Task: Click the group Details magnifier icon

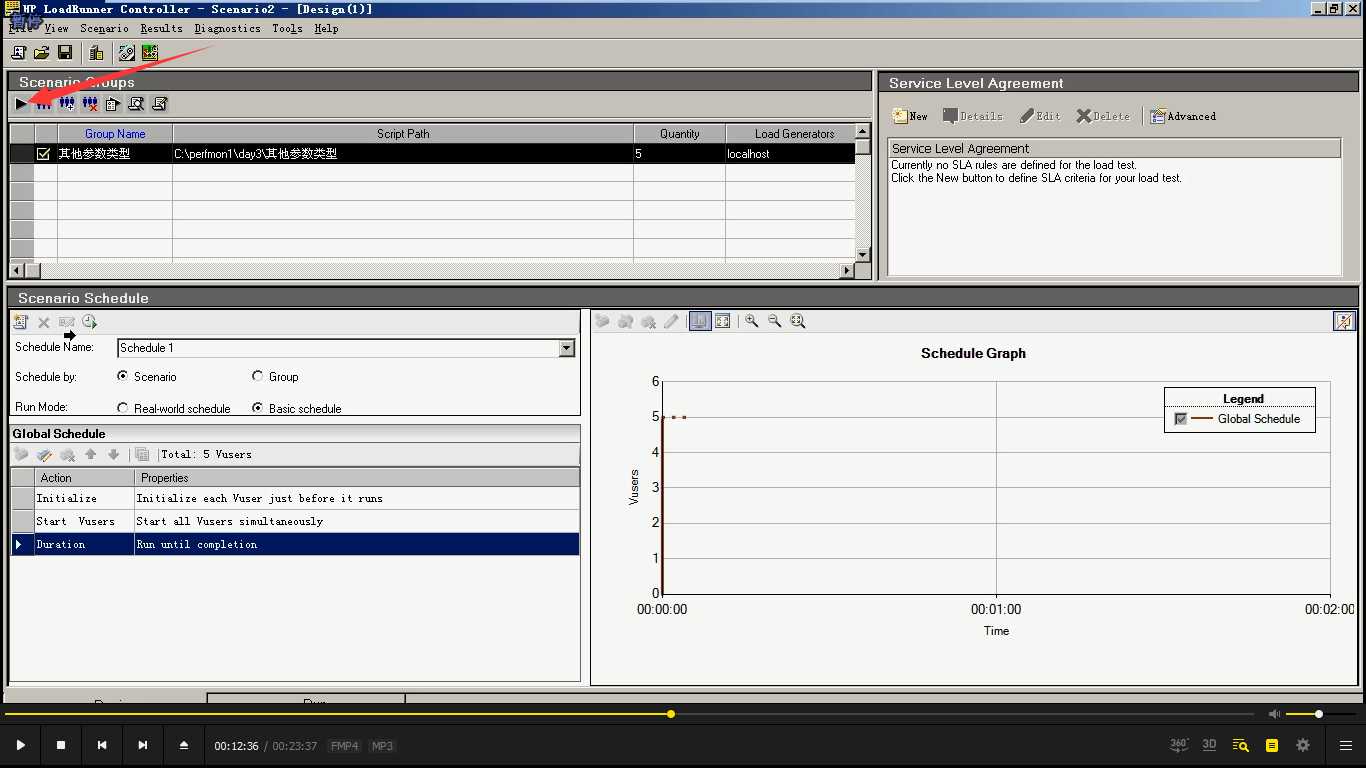Action: click(136, 103)
